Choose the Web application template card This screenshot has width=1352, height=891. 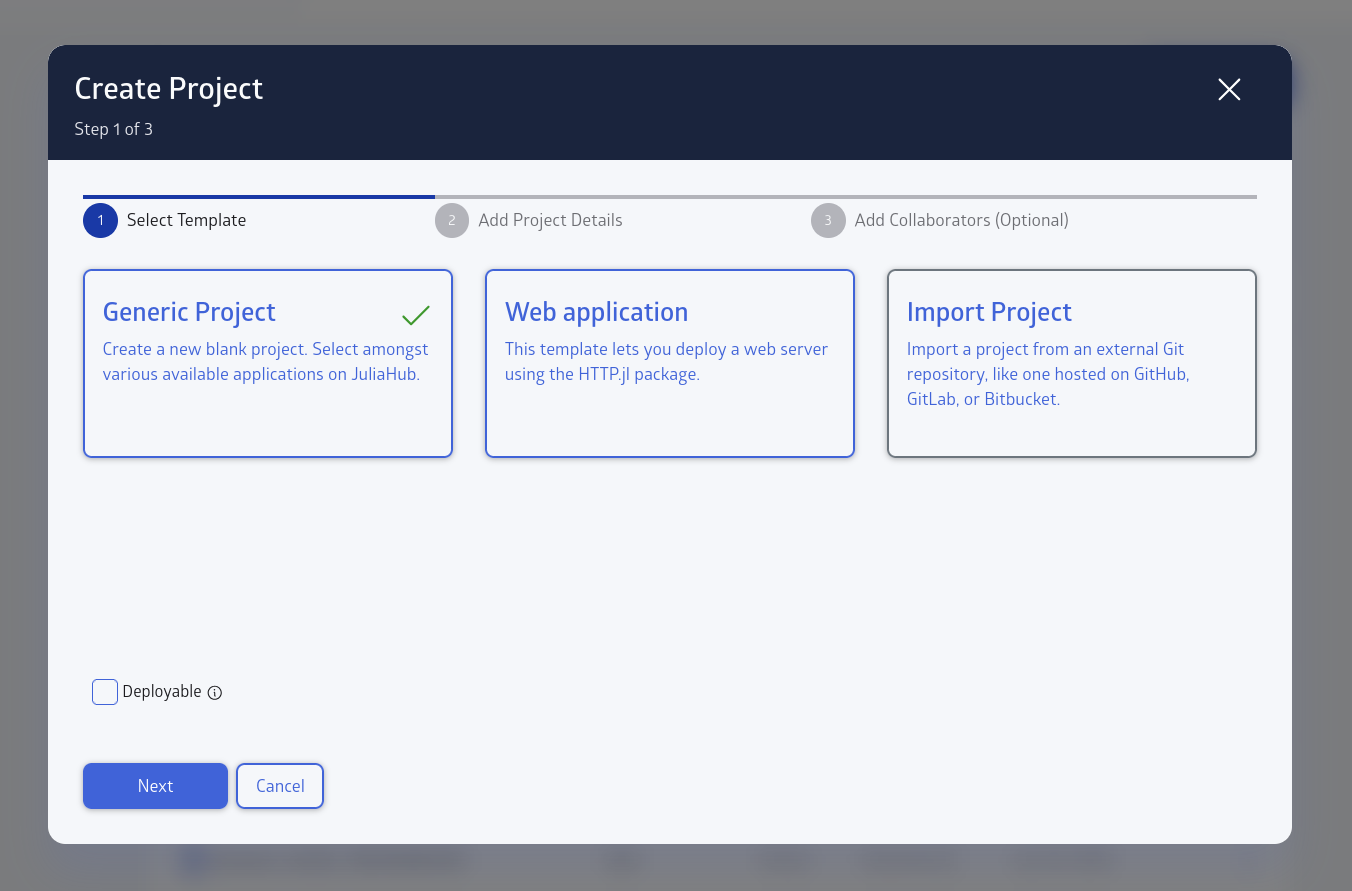[x=670, y=364]
